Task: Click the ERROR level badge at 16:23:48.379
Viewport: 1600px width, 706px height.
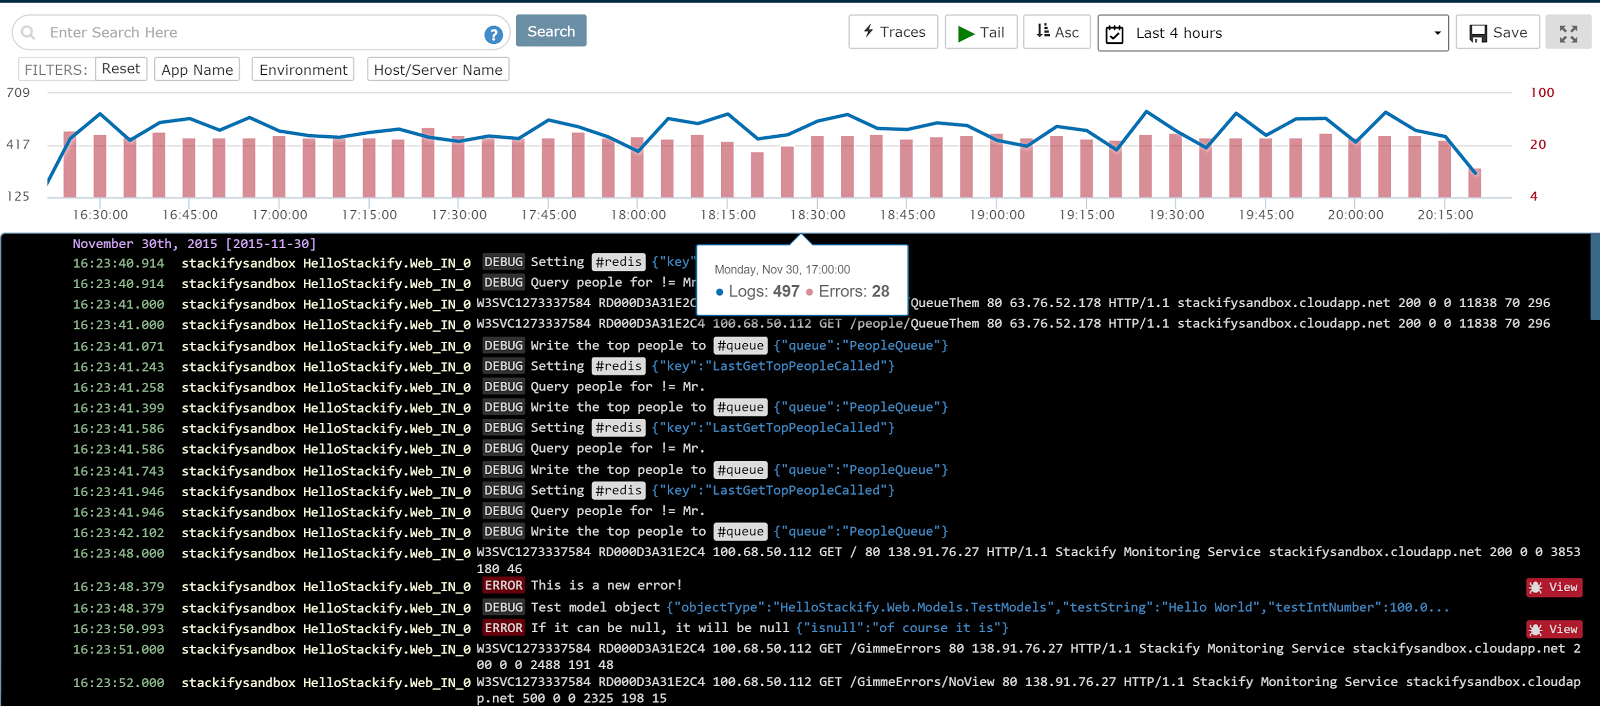Action: [504, 586]
